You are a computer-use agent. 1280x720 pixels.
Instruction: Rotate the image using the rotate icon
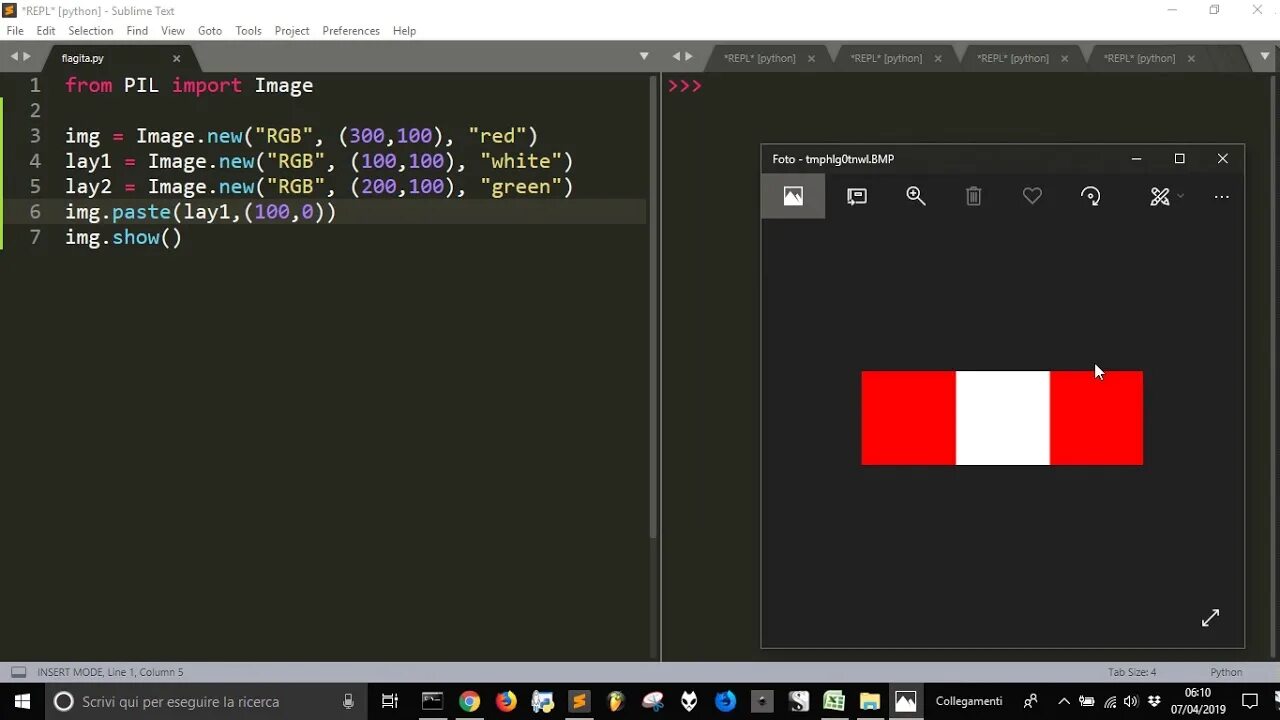coord(1091,196)
